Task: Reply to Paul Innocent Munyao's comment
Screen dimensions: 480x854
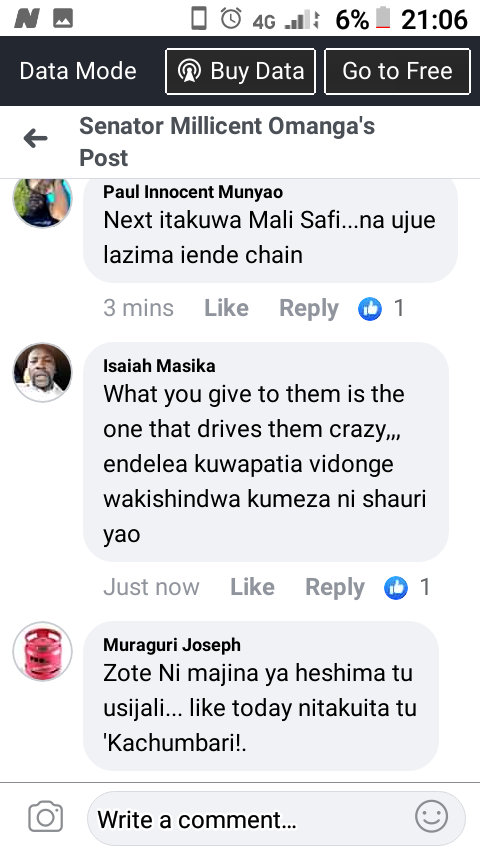Action: [309, 309]
